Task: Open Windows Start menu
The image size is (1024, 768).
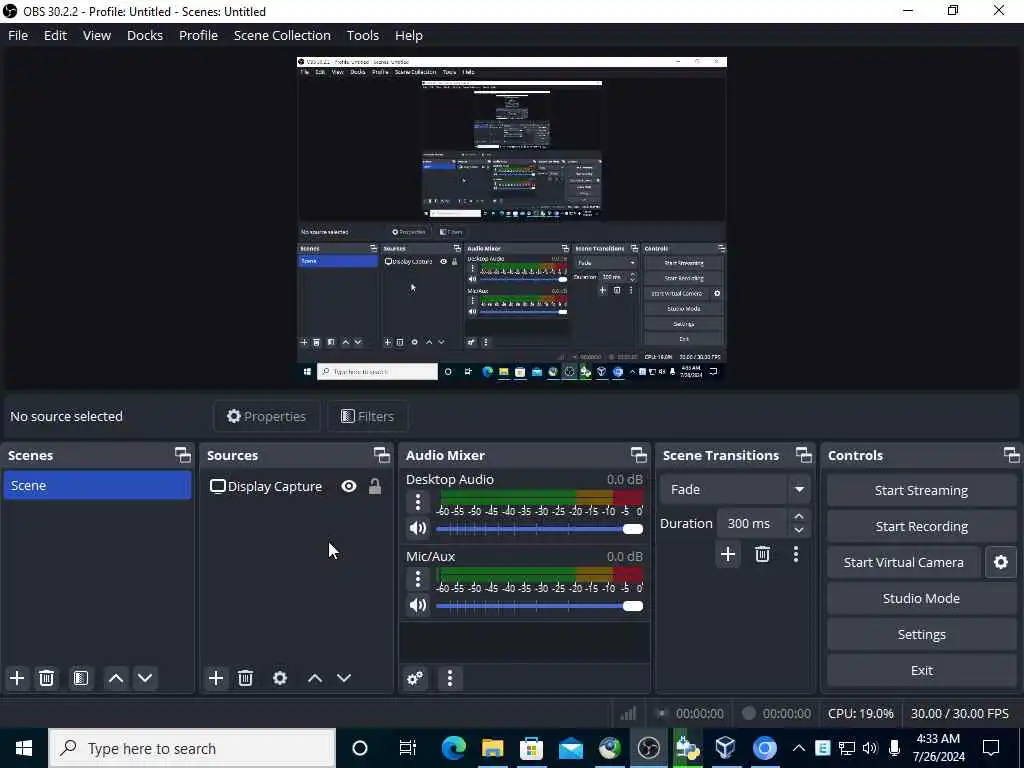Action: 24,748
